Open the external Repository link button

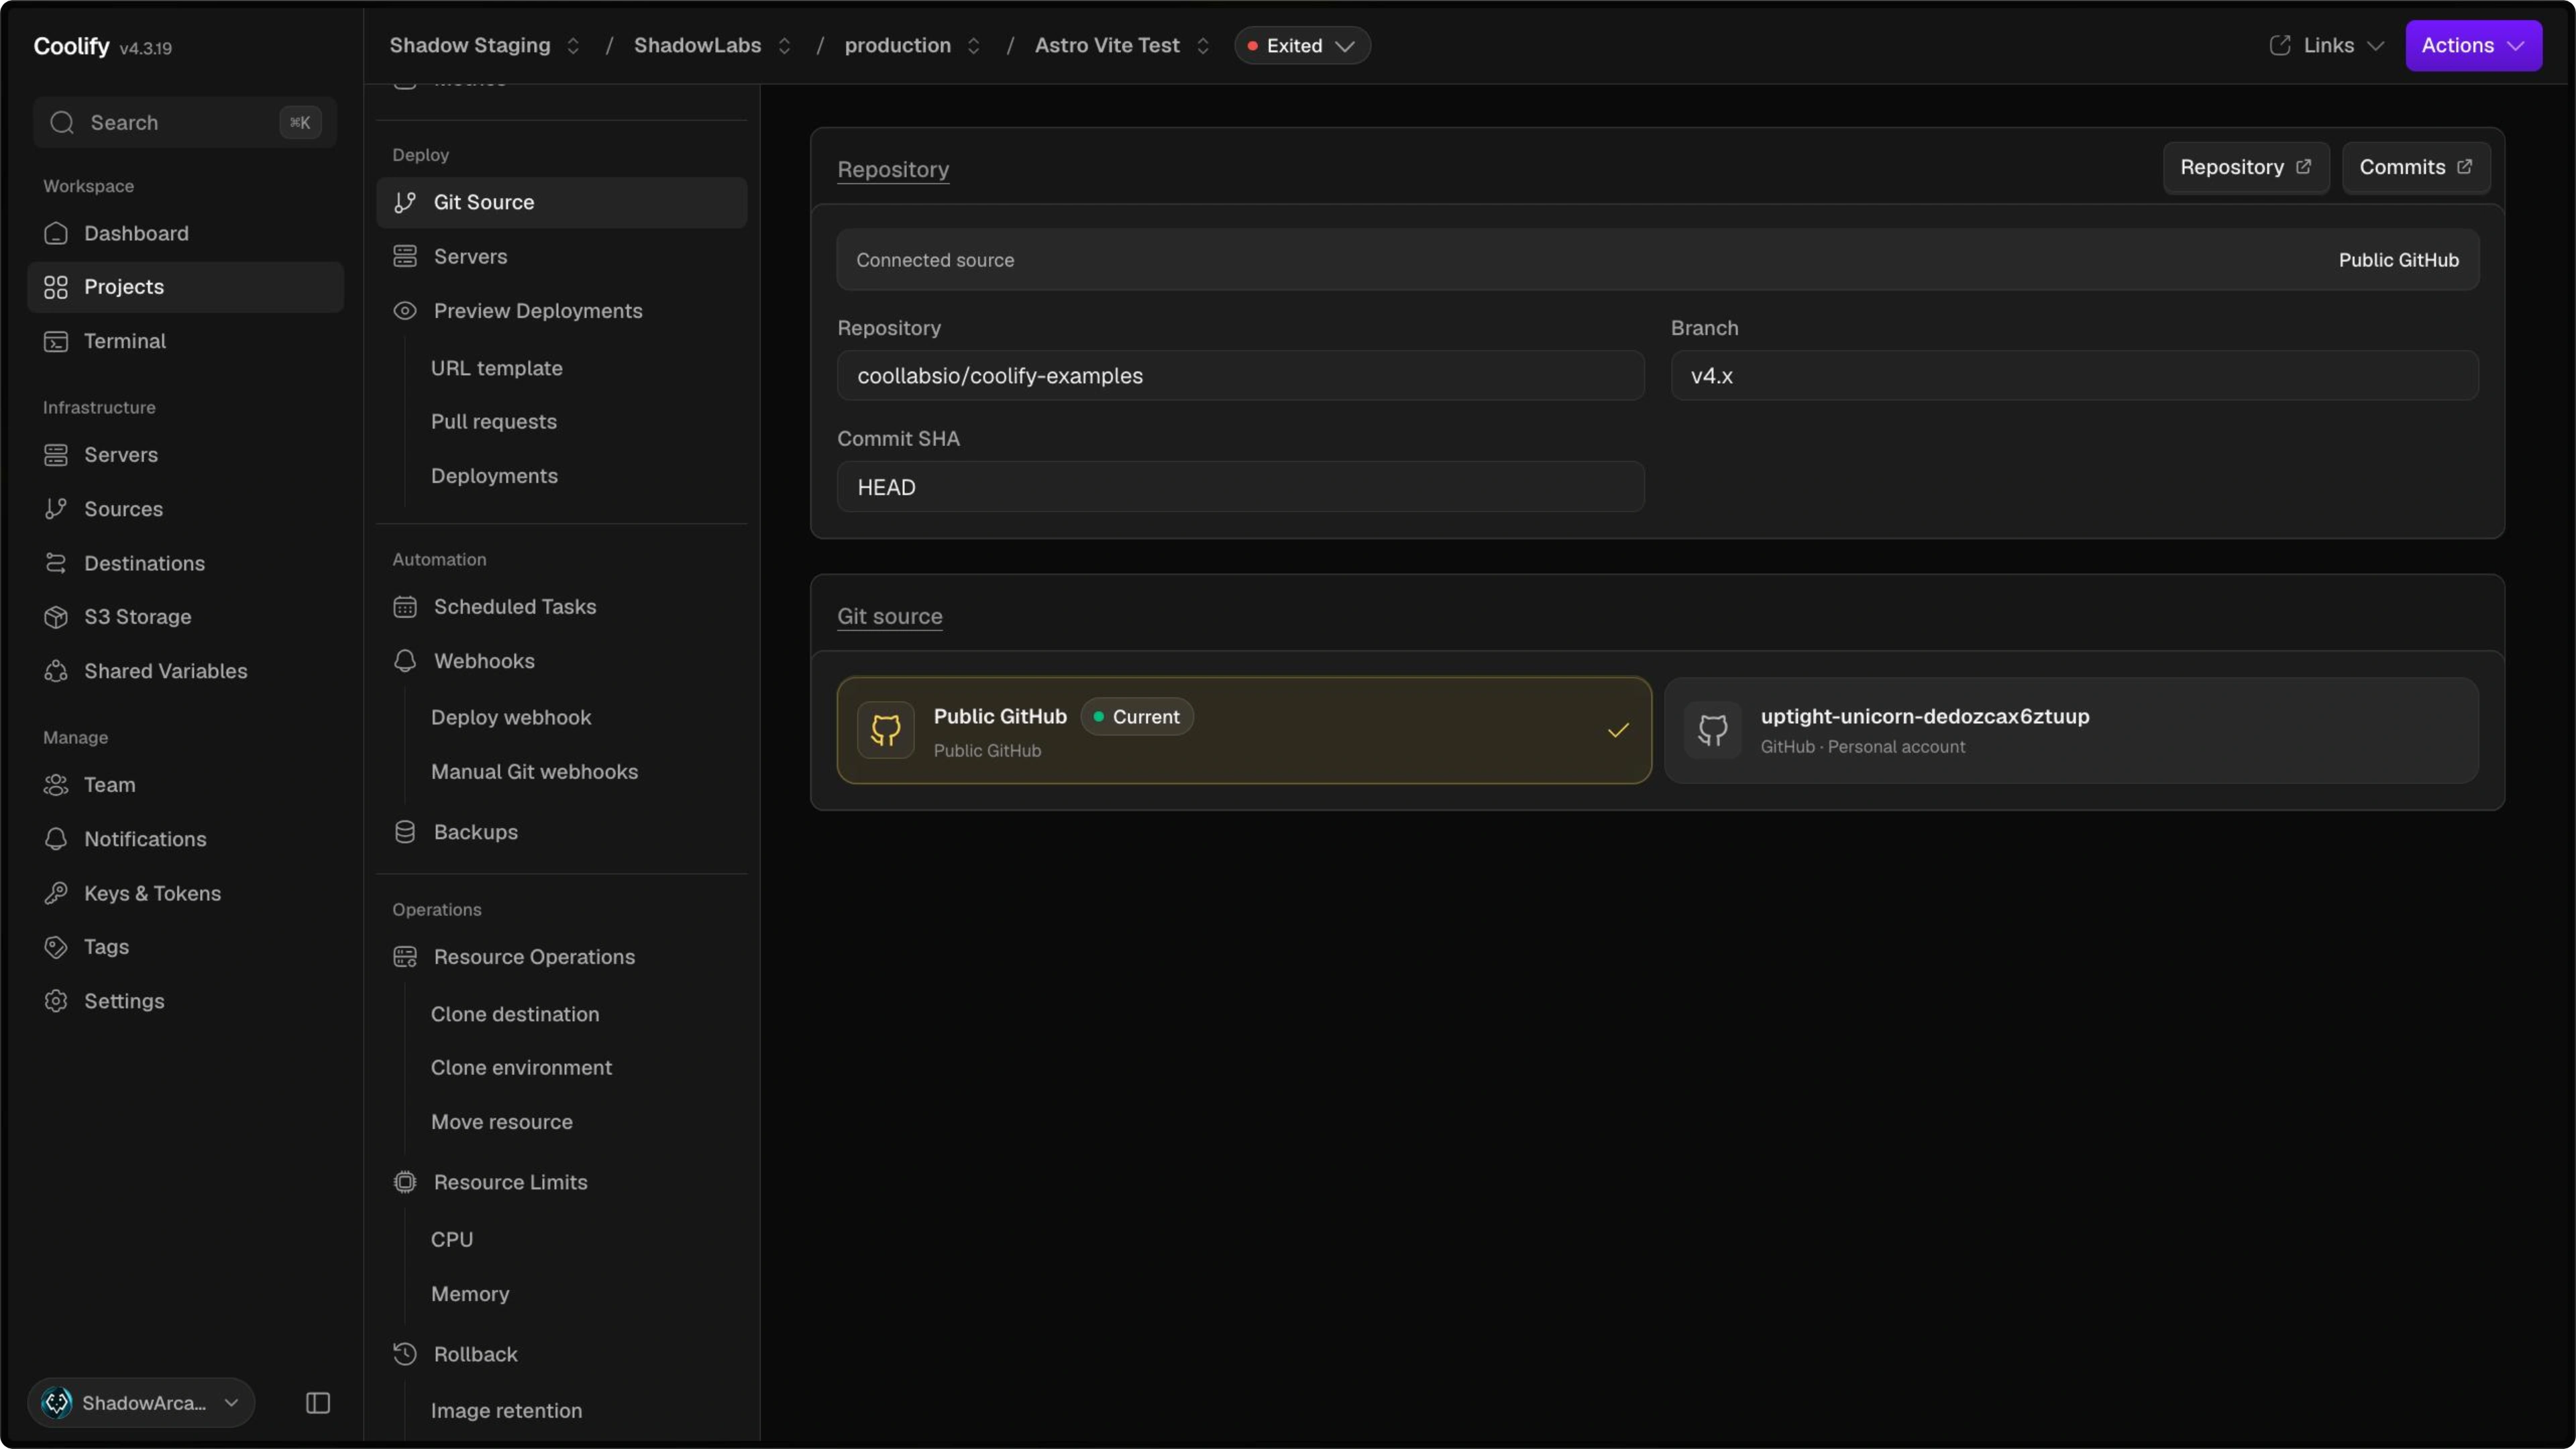[2246, 167]
